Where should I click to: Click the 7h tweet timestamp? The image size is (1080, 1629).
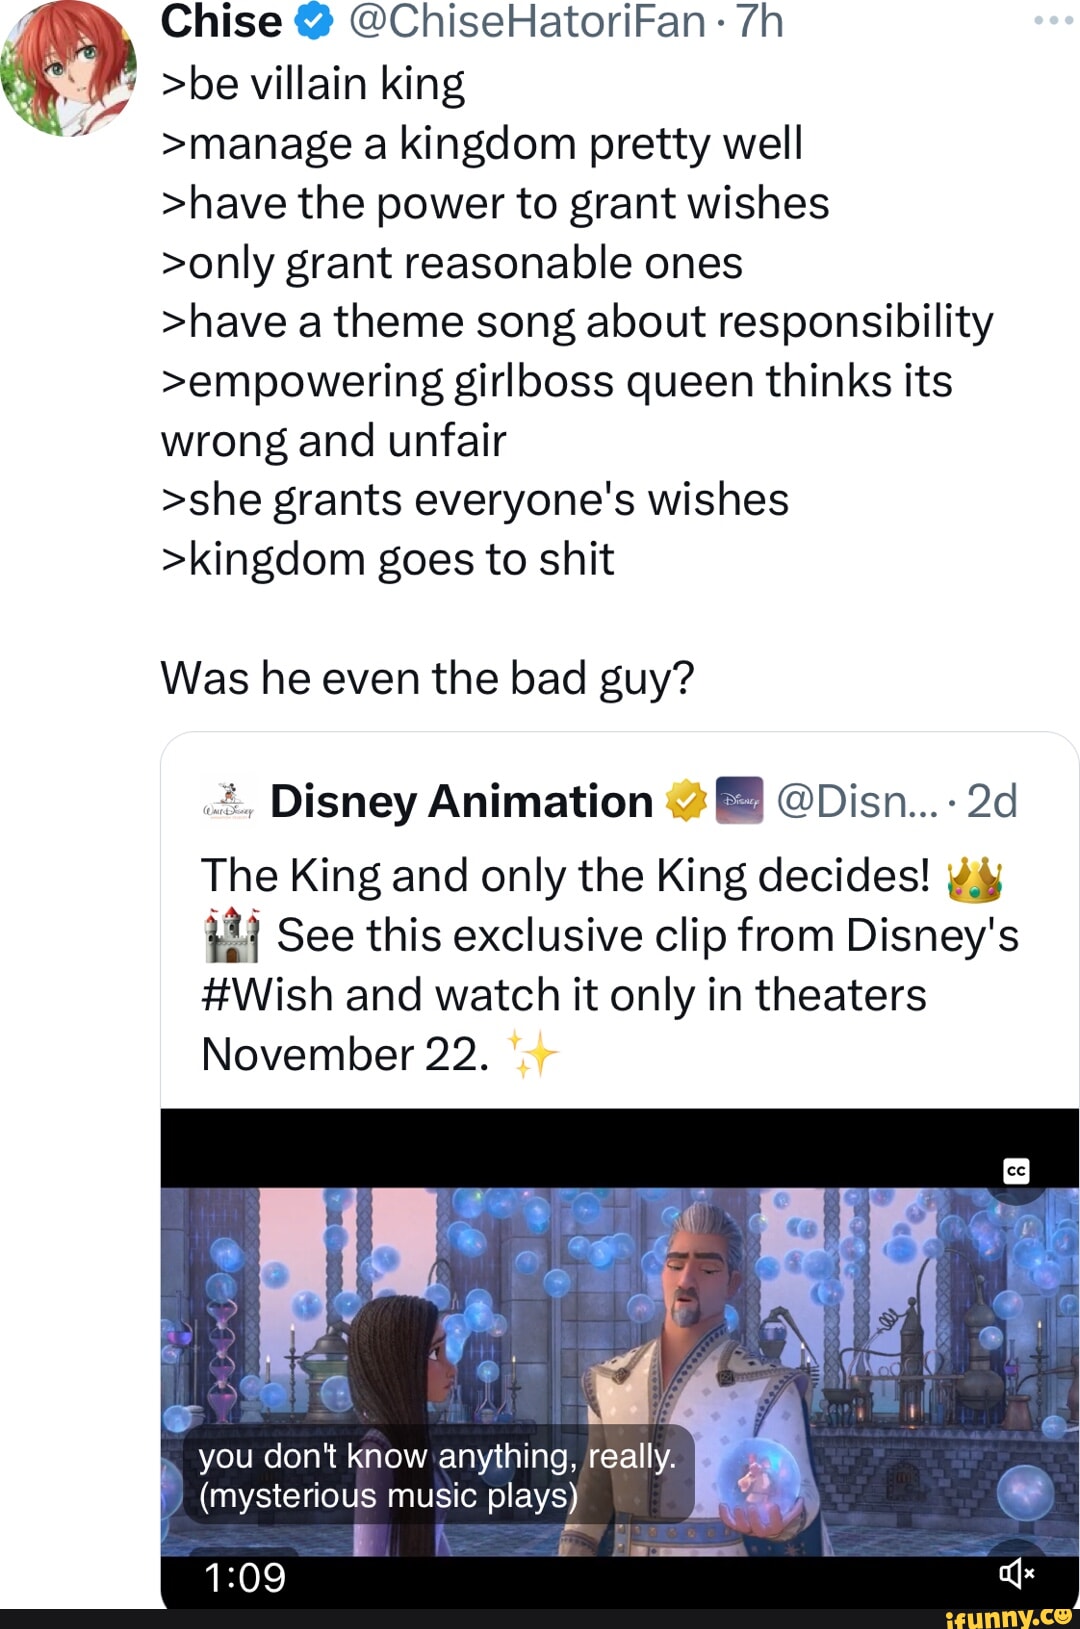[760, 21]
